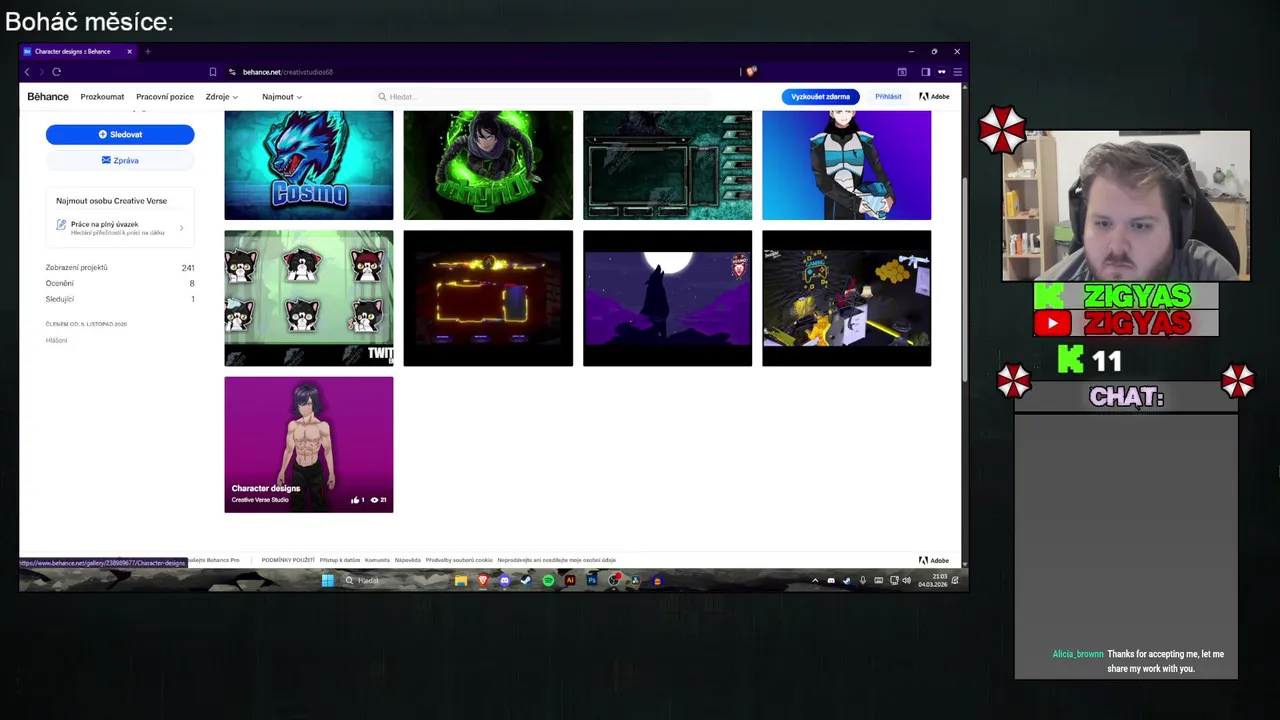This screenshot has height=720, width=1280.
Task: Open Adobe Photoshop from the taskbar
Action: tap(592, 580)
